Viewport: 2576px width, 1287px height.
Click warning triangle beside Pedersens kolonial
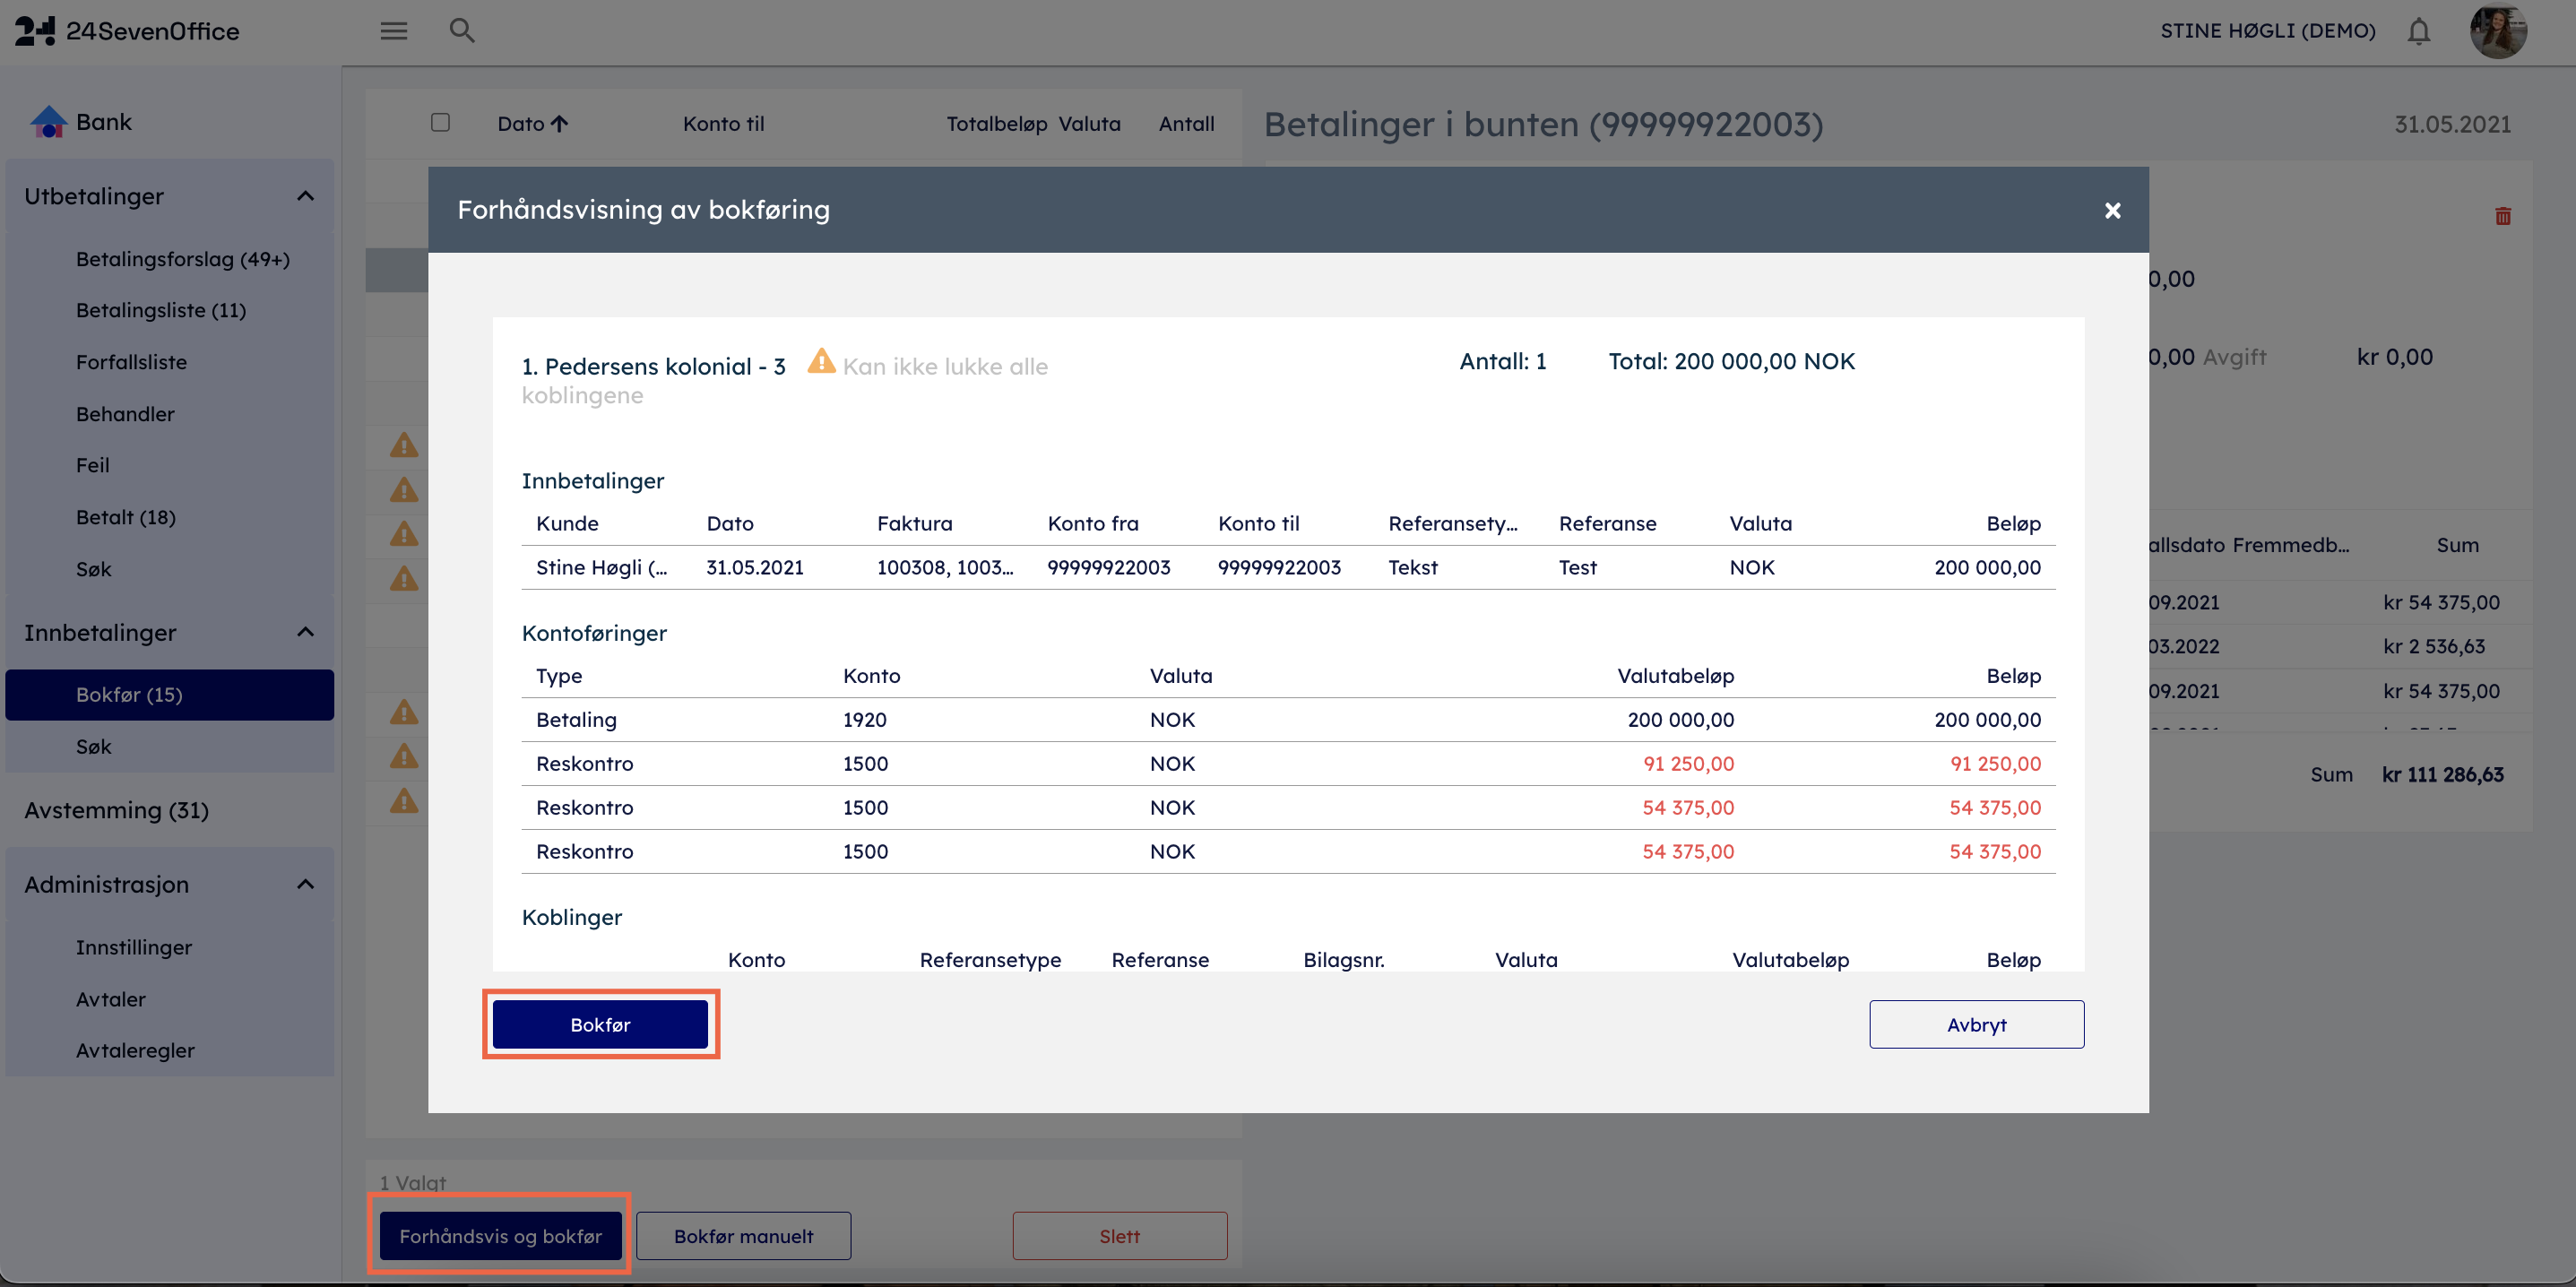(821, 361)
